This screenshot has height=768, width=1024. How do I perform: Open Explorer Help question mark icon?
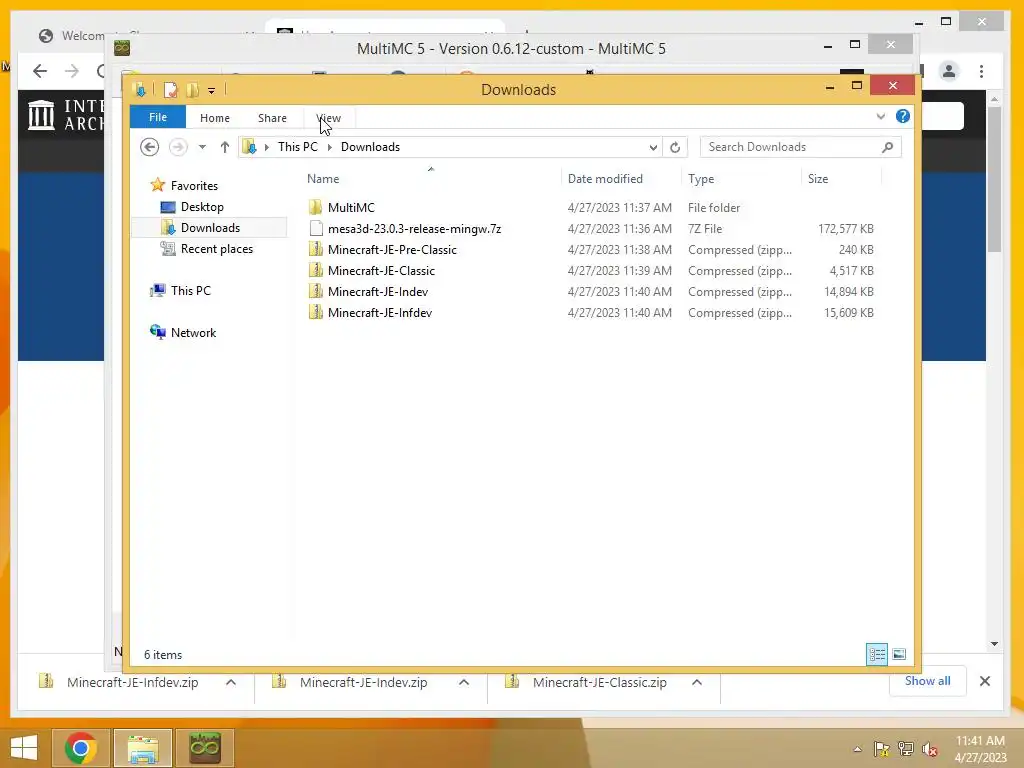(x=903, y=116)
